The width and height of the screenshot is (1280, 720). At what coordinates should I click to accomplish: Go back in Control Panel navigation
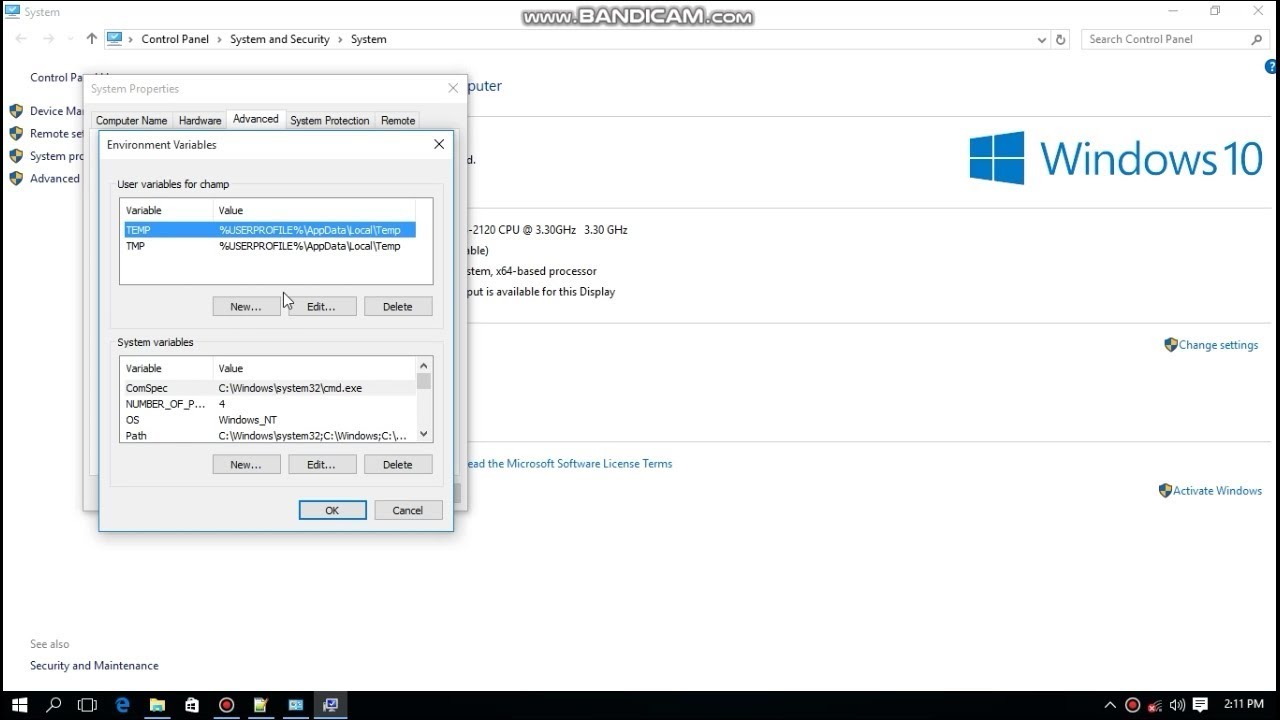pyautogui.click(x=21, y=39)
